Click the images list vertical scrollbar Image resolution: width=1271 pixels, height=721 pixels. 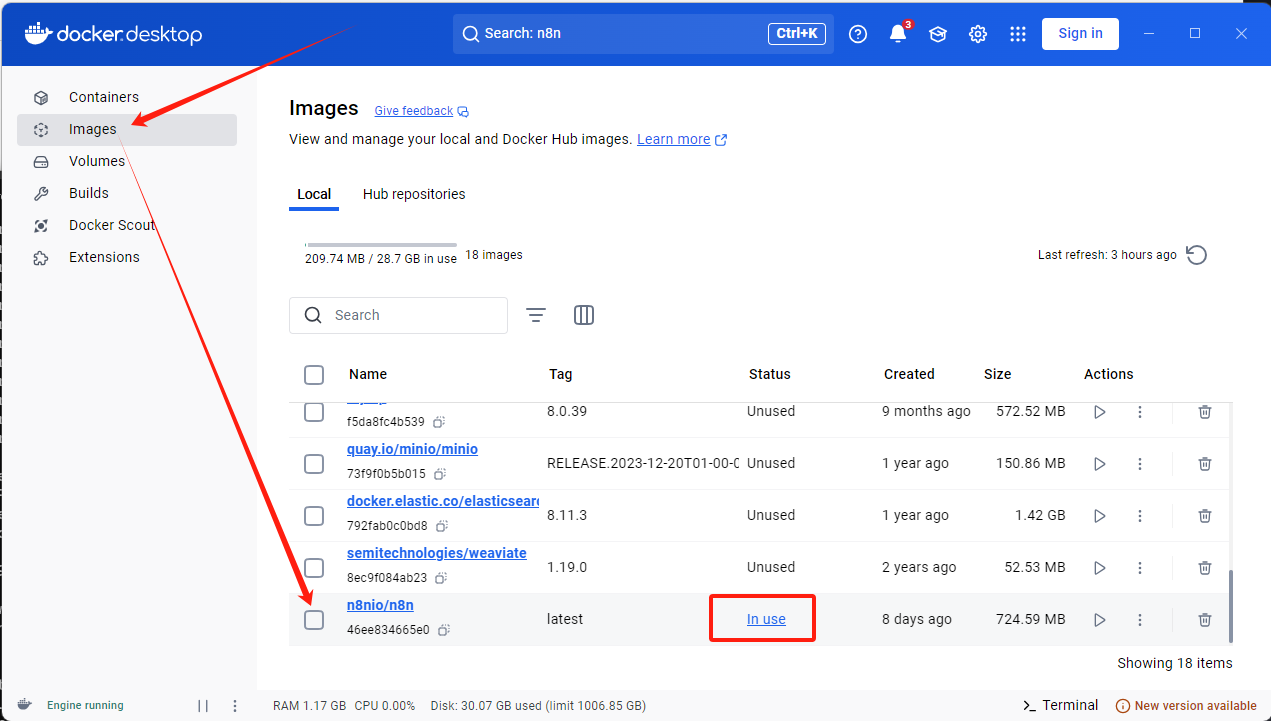[1230, 606]
